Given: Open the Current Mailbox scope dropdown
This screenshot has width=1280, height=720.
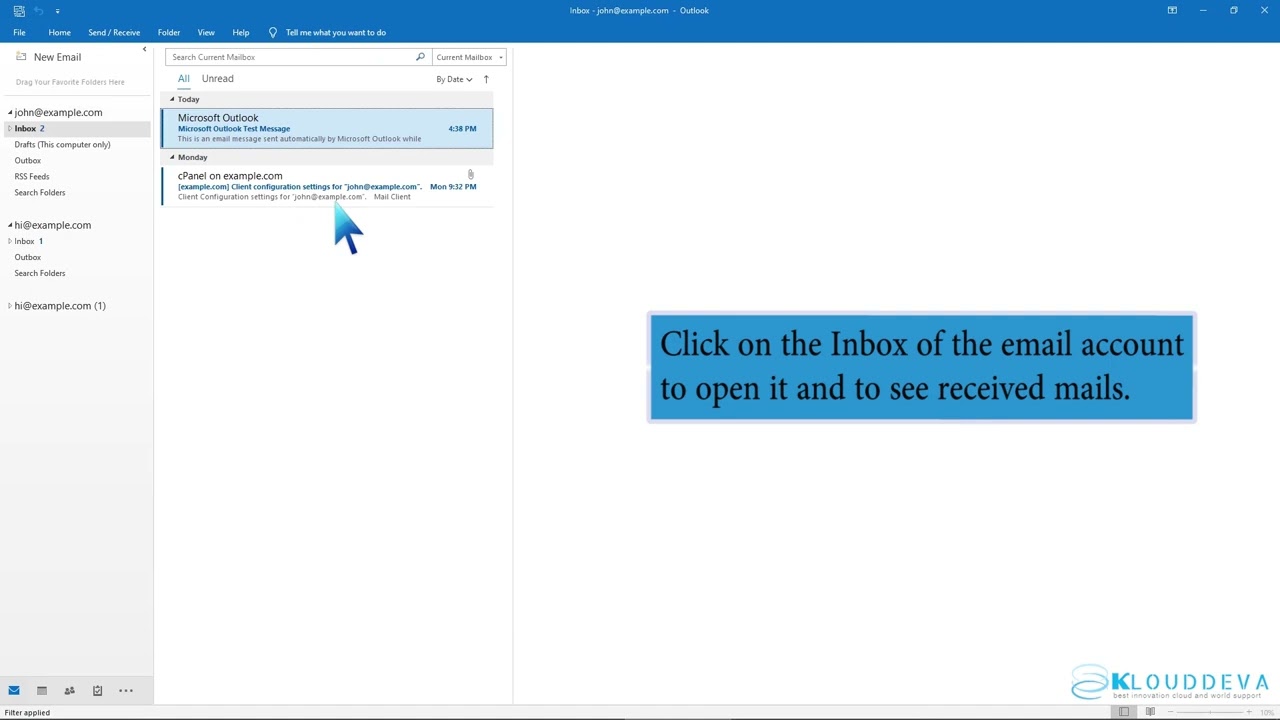Looking at the screenshot, I should 469,57.
